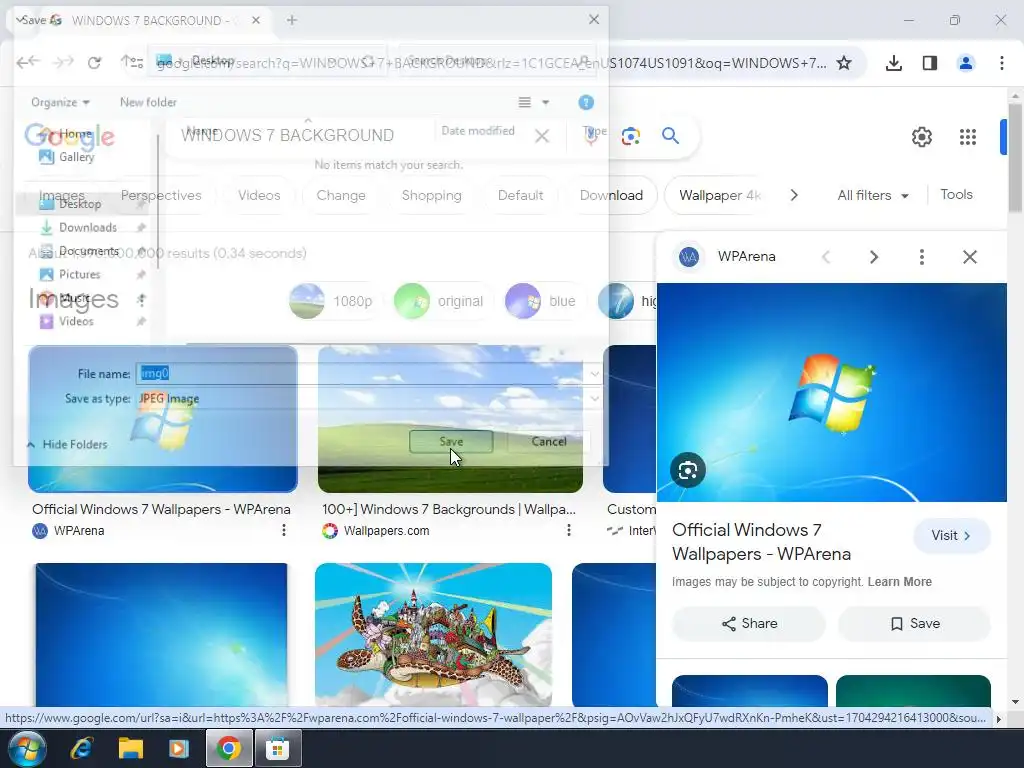Click Google search magnifier icon
Image resolution: width=1024 pixels, height=768 pixels.
(670, 136)
